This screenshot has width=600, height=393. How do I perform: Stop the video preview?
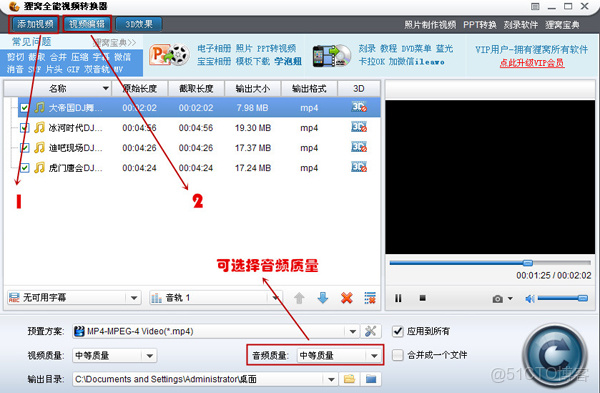click(422, 298)
